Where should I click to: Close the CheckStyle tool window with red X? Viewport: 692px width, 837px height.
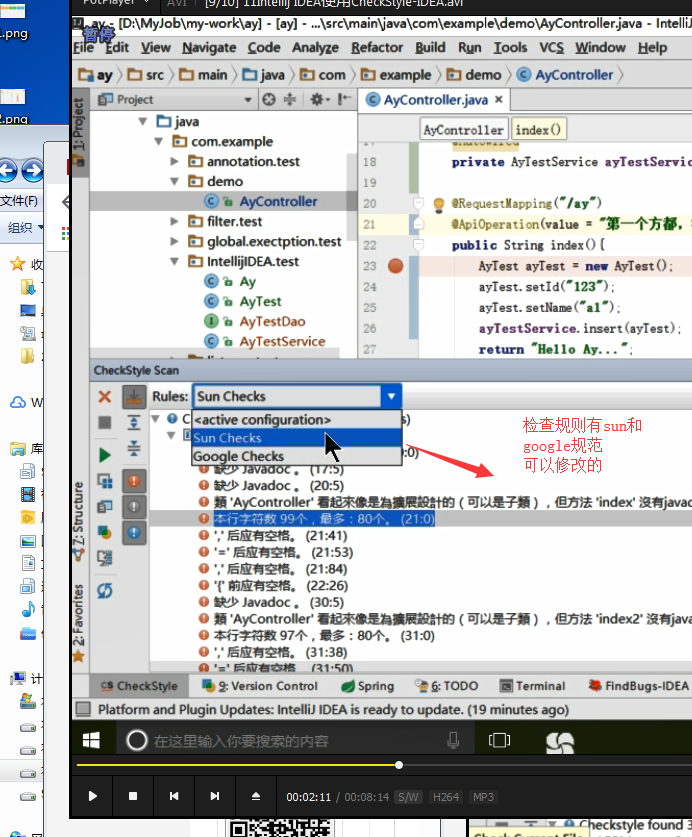pos(105,397)
